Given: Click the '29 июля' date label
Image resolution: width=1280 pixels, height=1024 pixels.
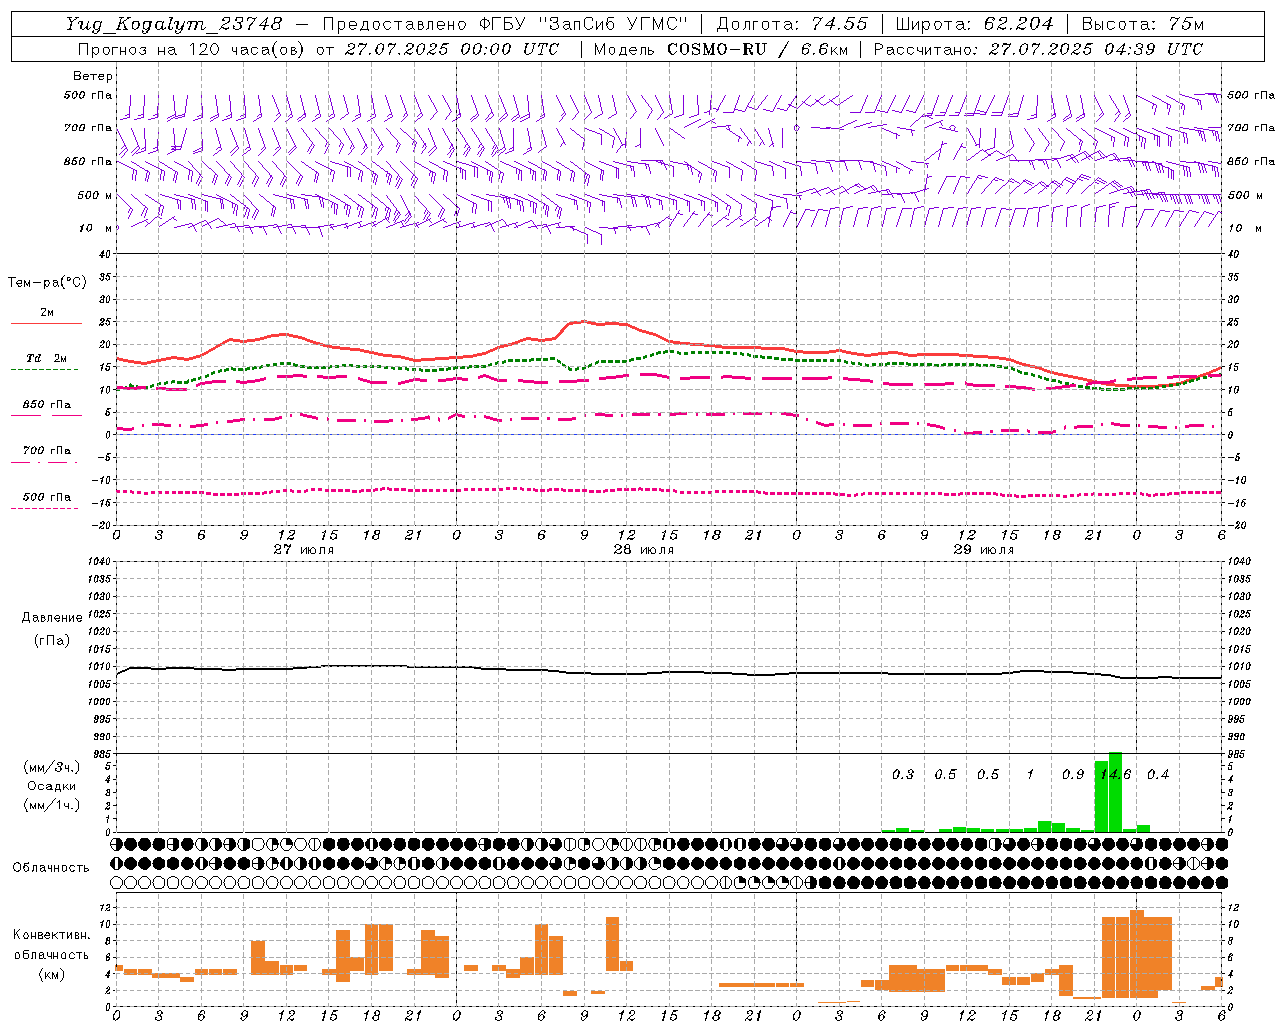Looking at the screenshot, I should pyautogui.click(x=984, y=550).
